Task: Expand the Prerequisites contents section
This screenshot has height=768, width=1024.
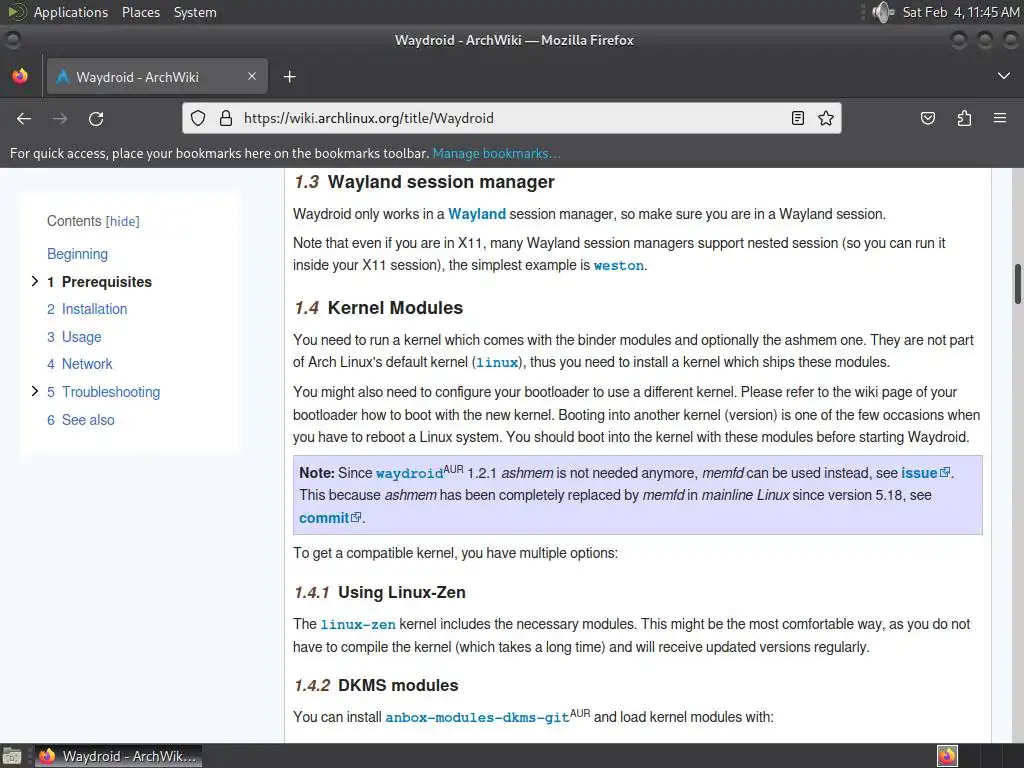Action: coord(35,281)
